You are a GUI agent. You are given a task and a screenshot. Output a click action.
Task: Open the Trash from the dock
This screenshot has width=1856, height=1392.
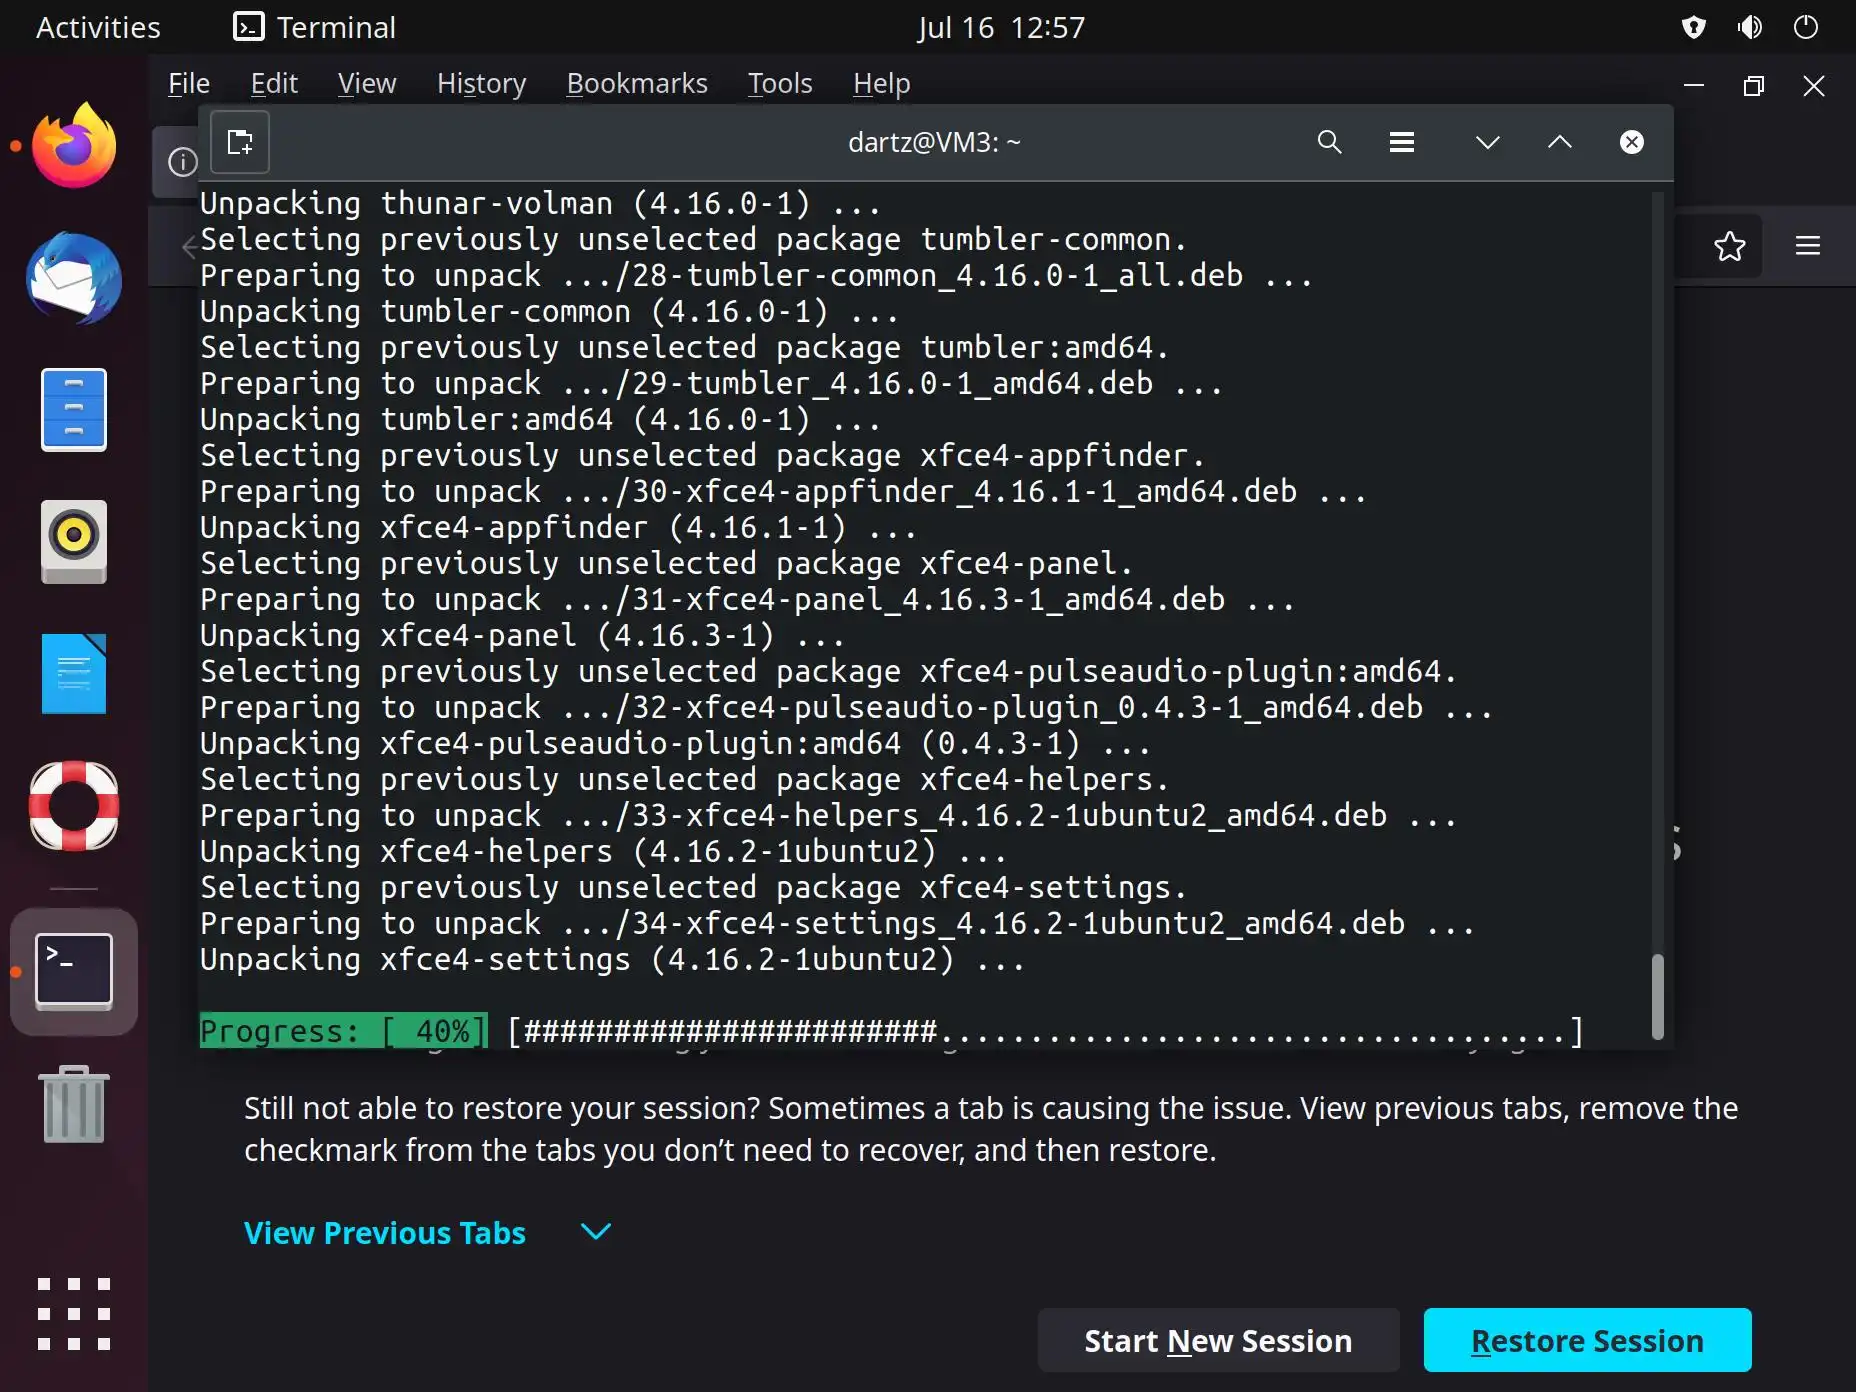pyautogui.click(x=74, y=1104)
